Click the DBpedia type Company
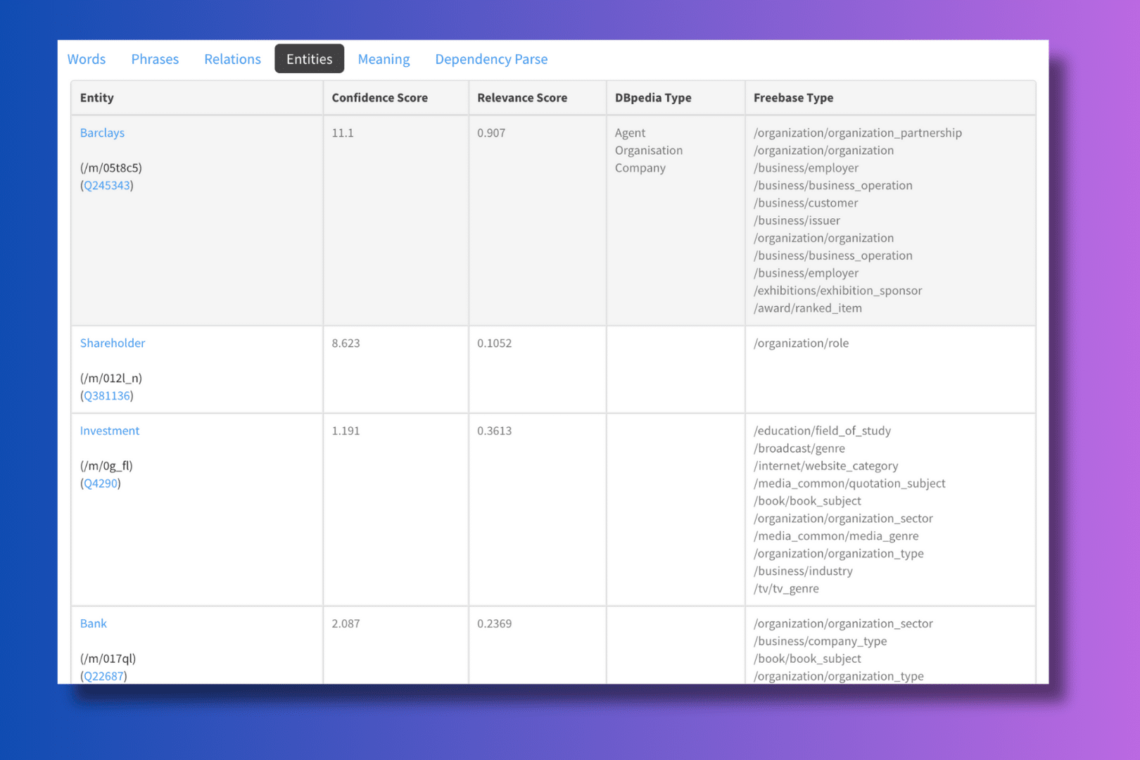 point(640,167)
